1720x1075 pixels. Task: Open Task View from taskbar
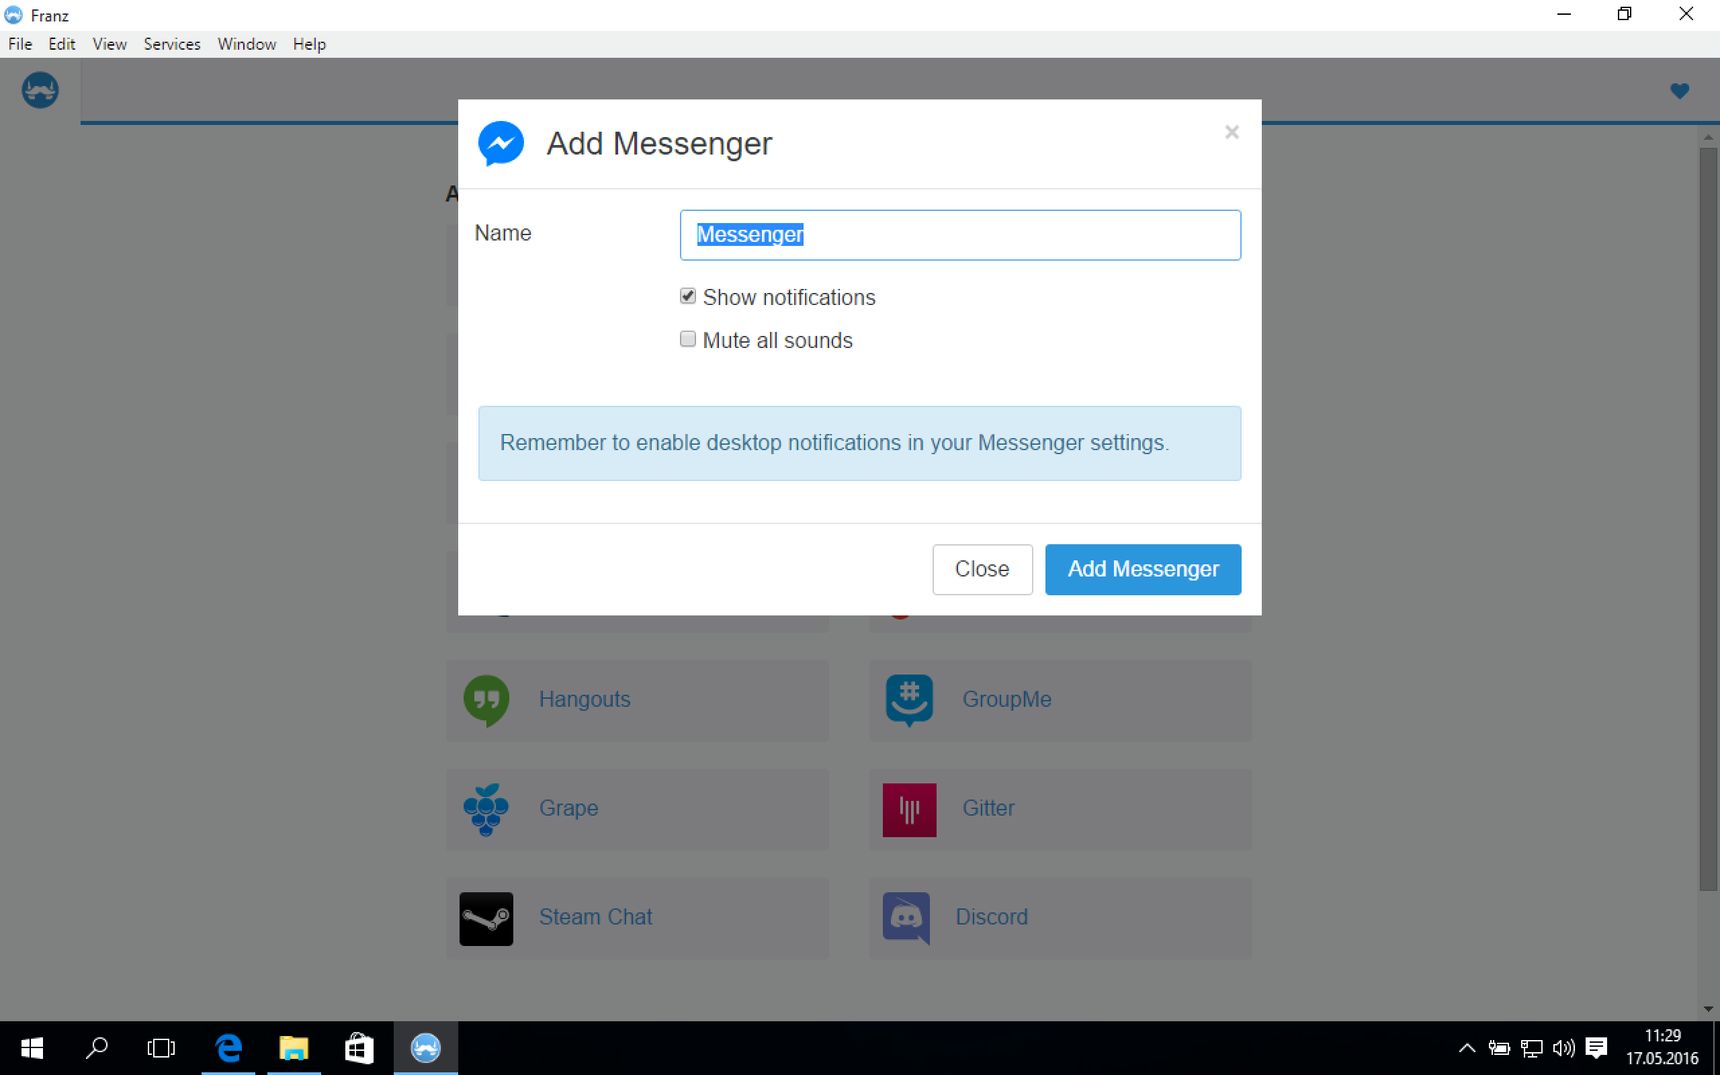point(161,1048)
